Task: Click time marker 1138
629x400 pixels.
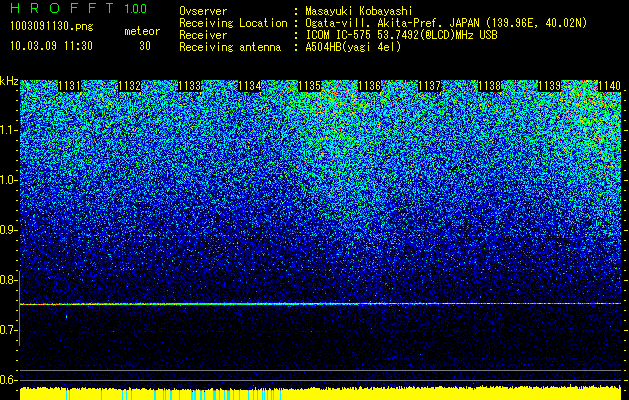Action: [490, 86]
